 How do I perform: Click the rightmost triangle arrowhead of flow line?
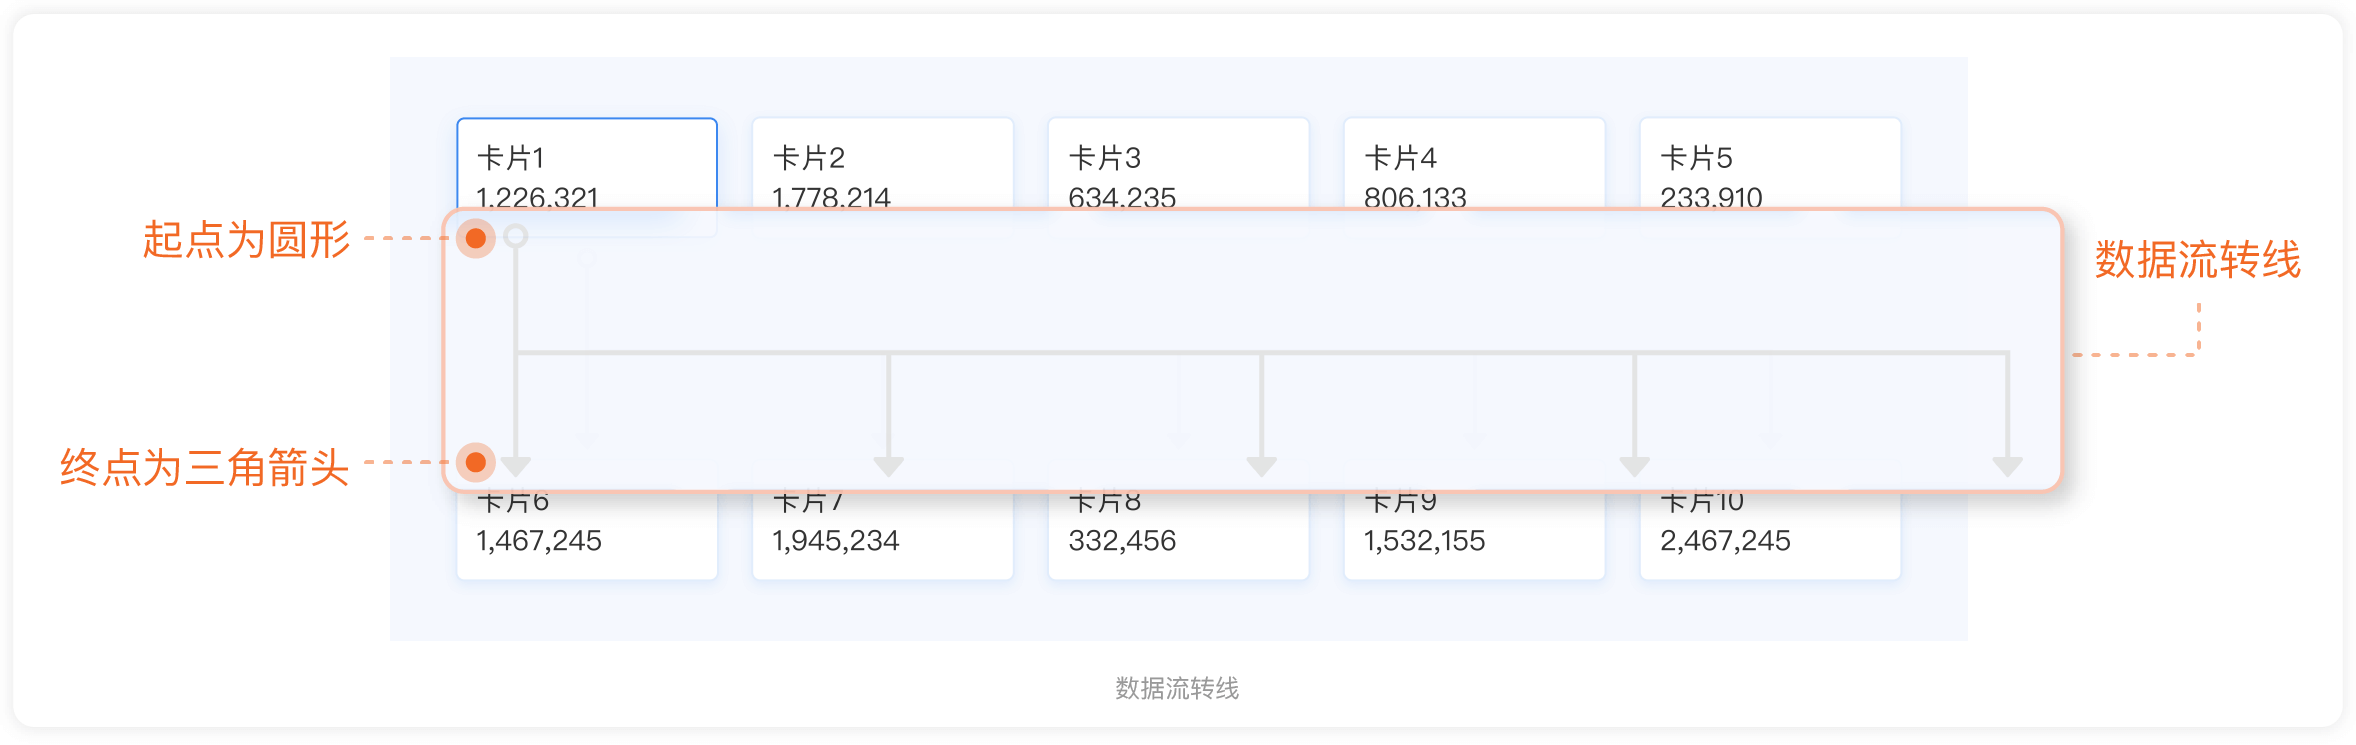click(x=2007, y=466)
